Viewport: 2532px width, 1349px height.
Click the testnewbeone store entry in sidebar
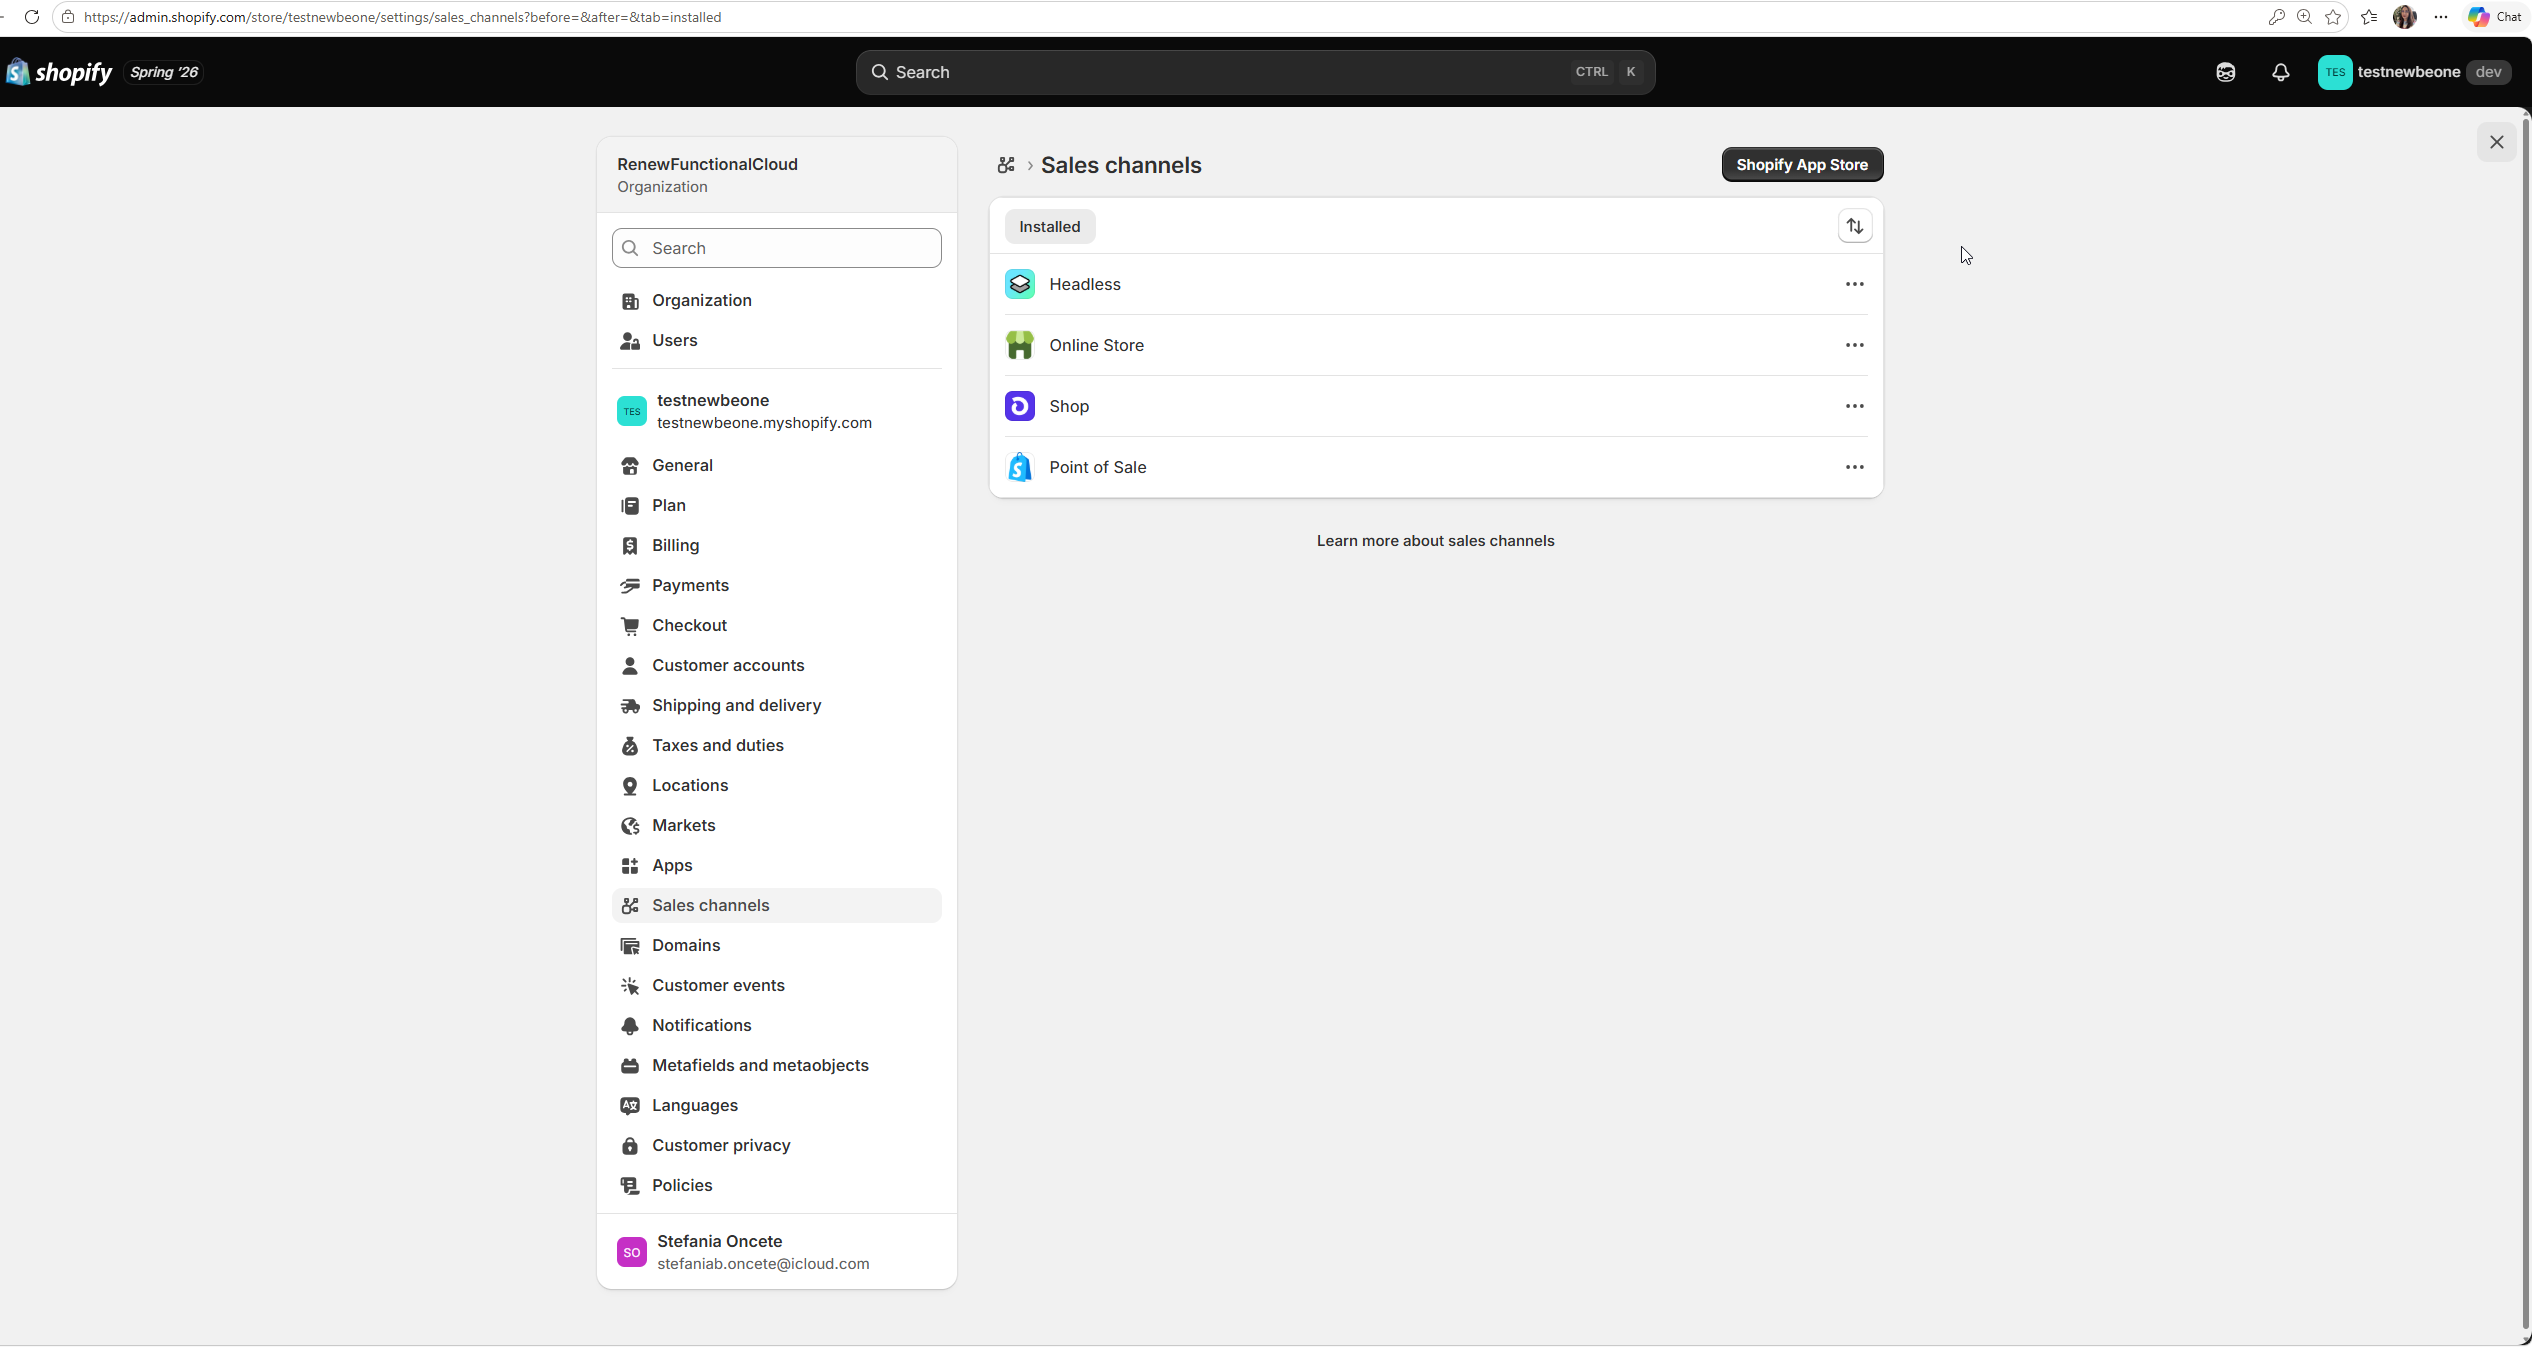point(776,411)
